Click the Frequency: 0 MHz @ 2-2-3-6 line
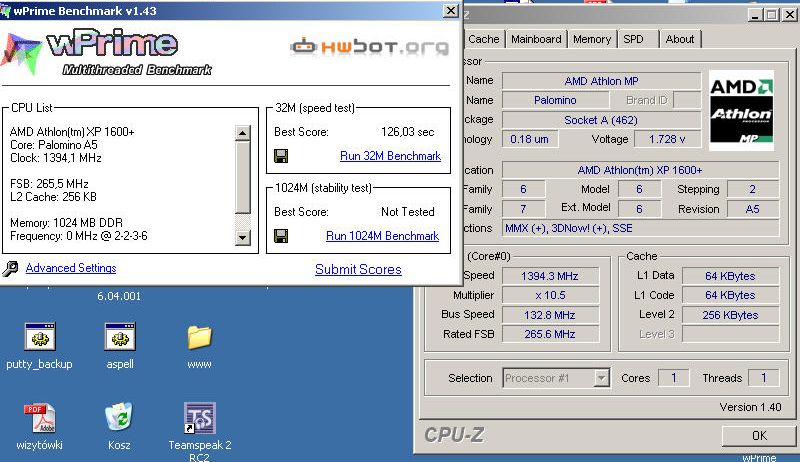The height and width of the screenshot is (462, 800). [x=79, y=236]
